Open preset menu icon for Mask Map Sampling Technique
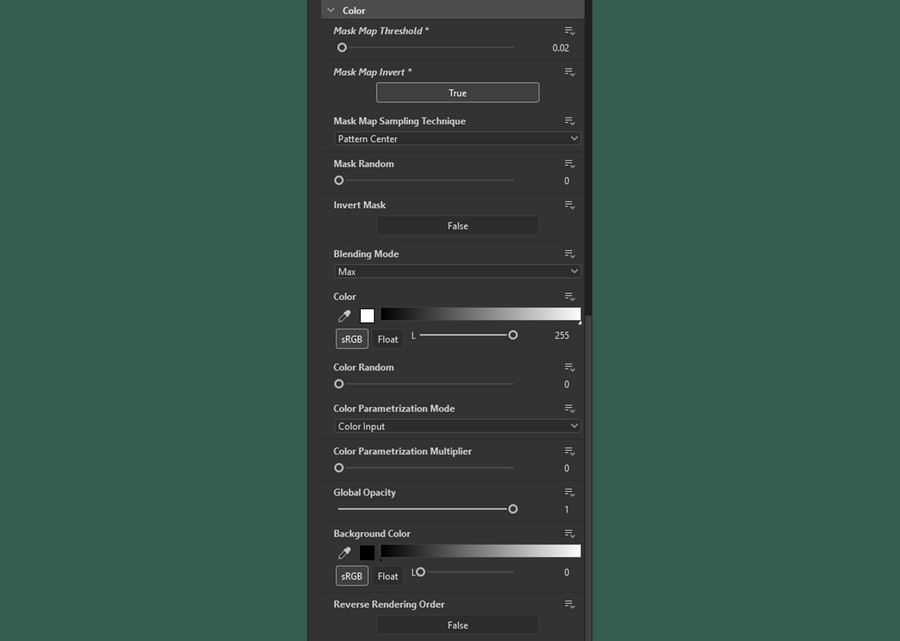Viewport: 900px width, 641px height. click(569, 121)
